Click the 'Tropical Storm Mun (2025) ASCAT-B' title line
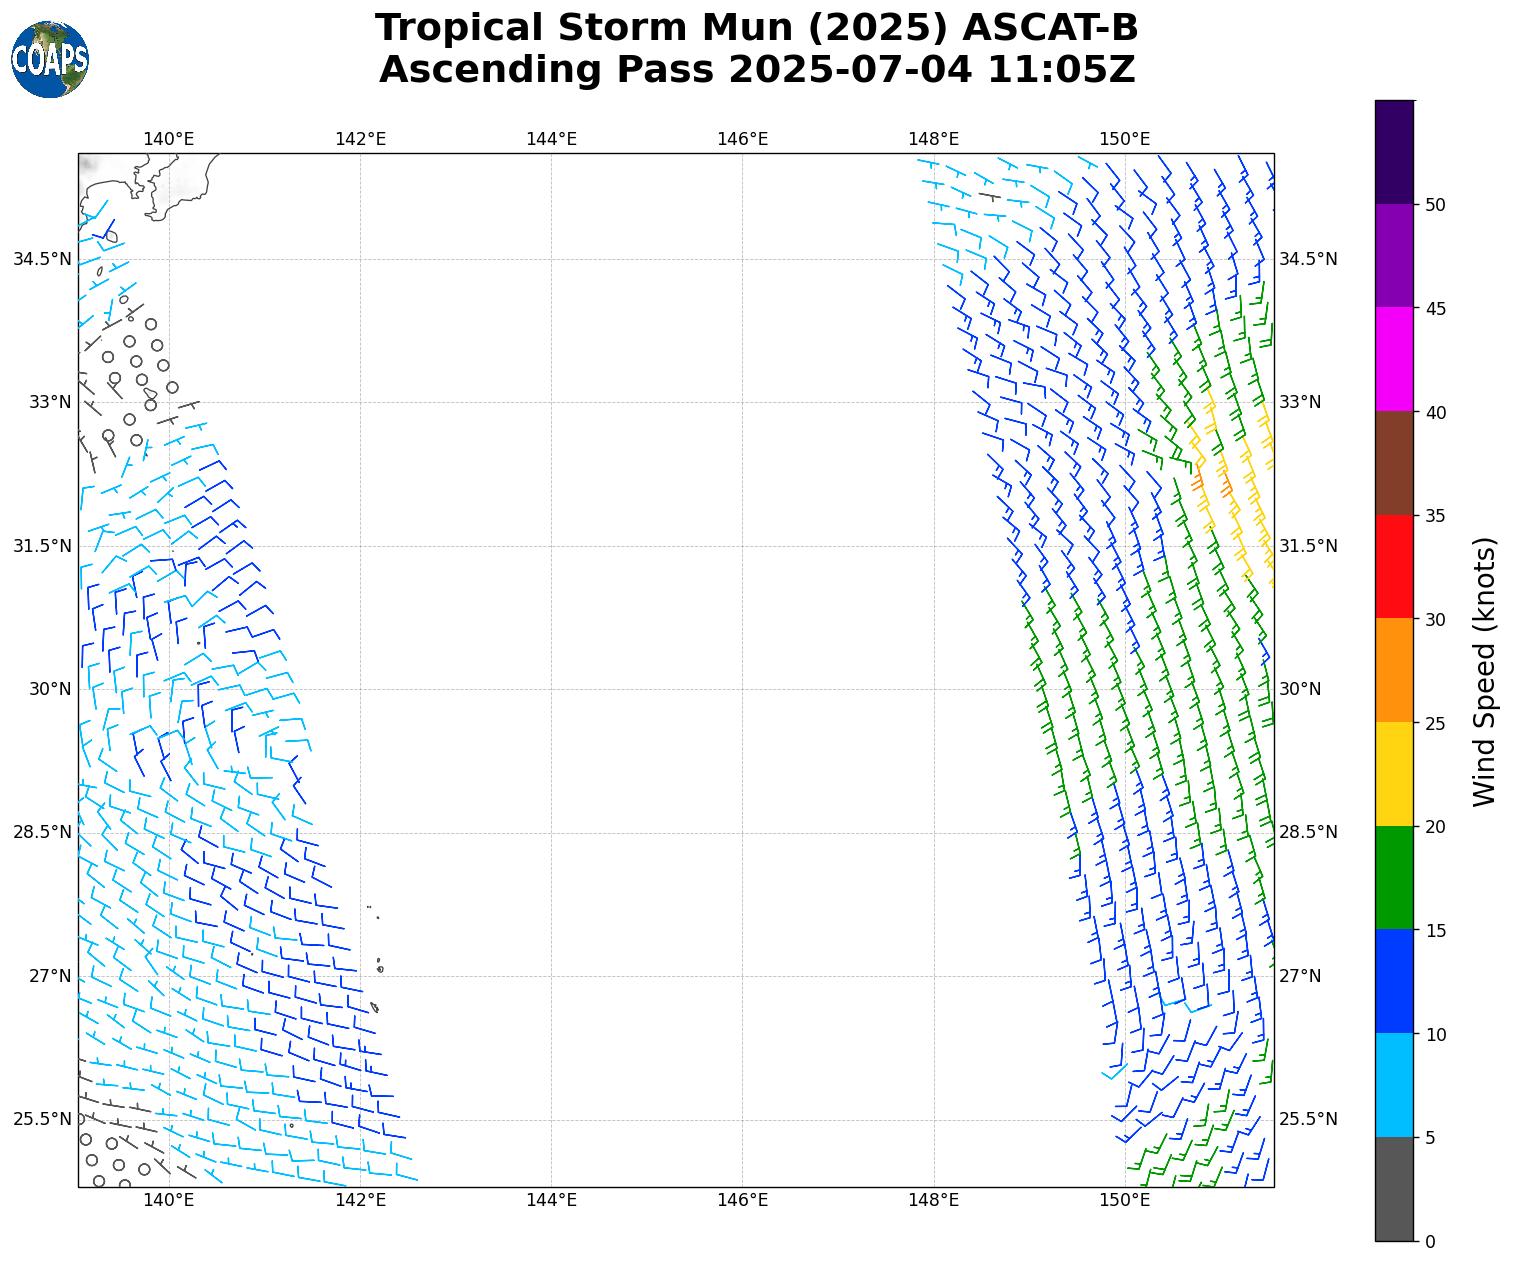This screenshot has width=1513, height=1264. 756,28
